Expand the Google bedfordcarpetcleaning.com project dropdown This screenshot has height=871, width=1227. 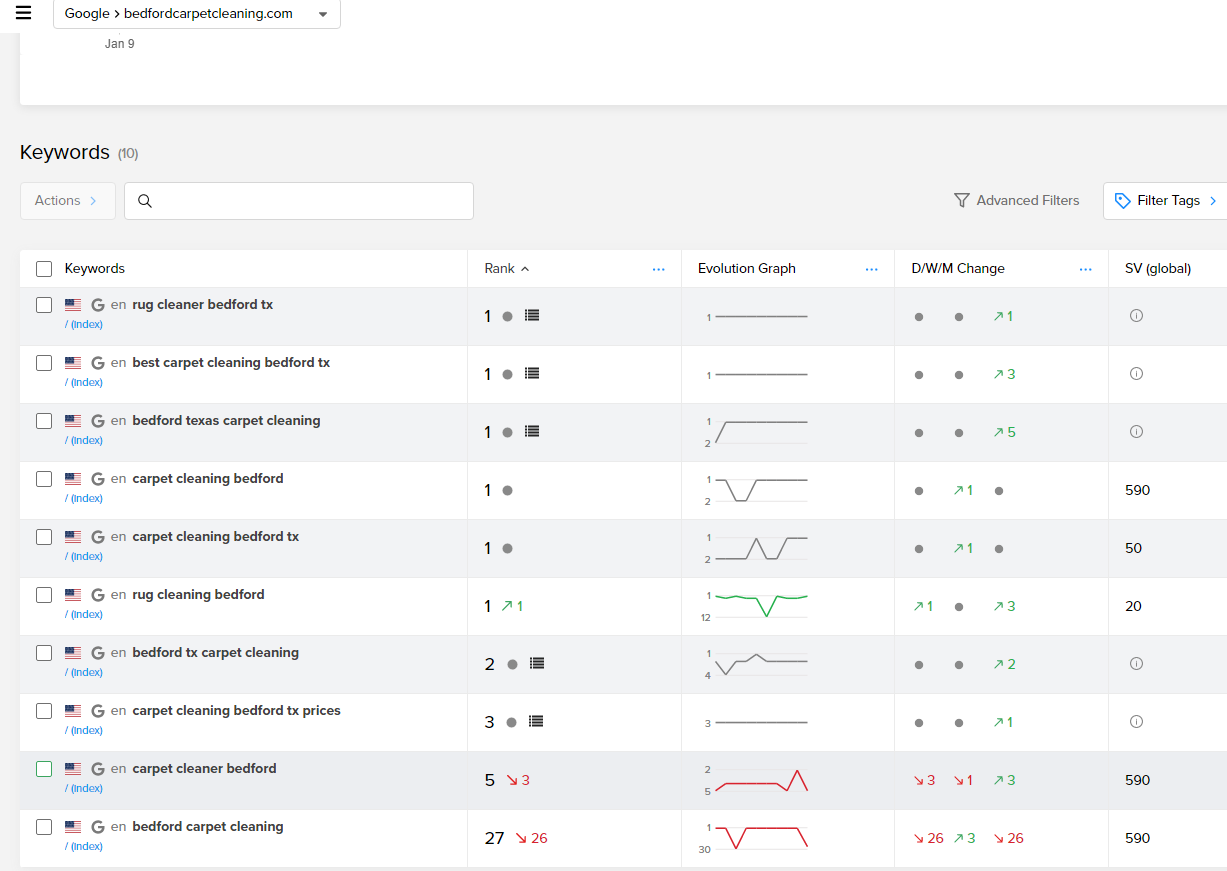tap(322, 15)
